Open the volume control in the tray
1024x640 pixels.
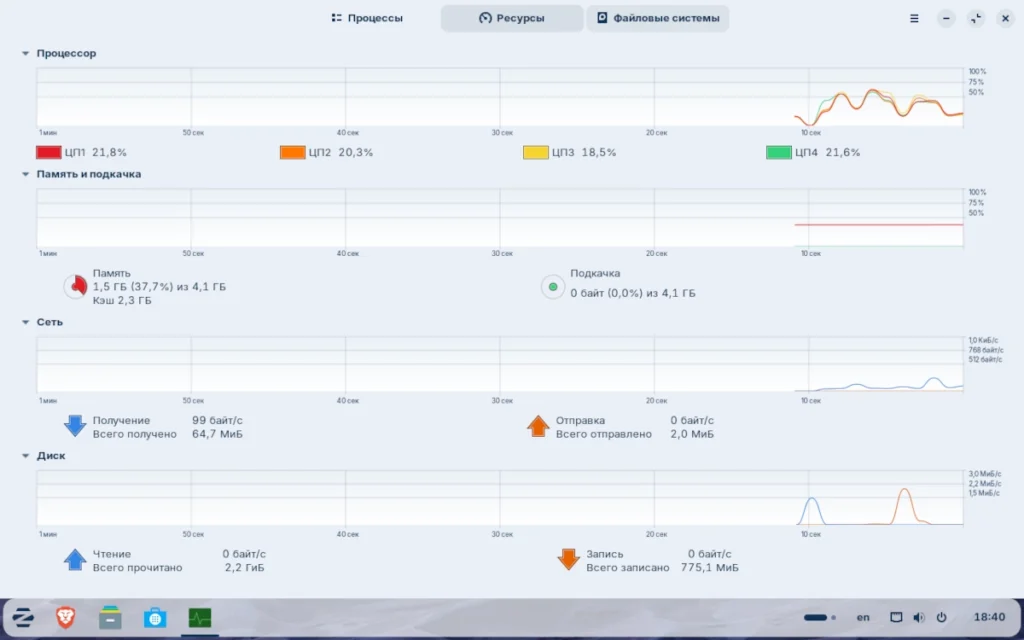click(919, 617)
